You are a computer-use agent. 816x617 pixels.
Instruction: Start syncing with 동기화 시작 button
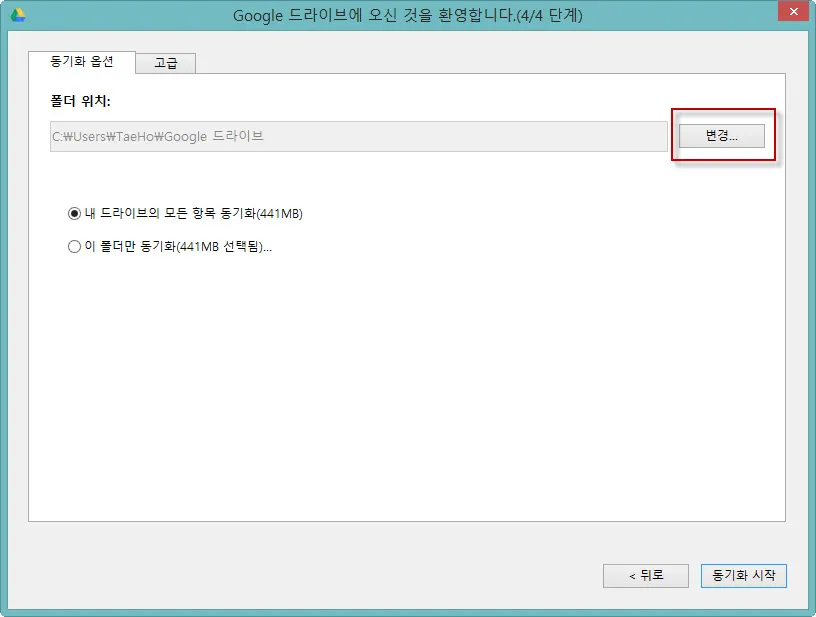click(x=744, y=576)
